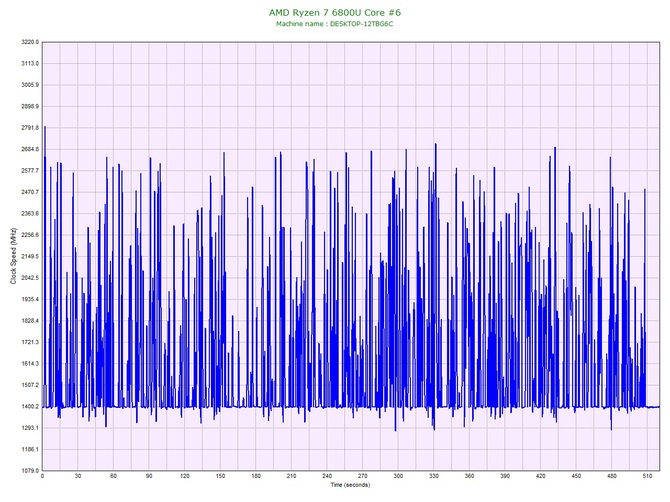
Task: Select the y-axis value 1721.3
Action: [30, 342]
